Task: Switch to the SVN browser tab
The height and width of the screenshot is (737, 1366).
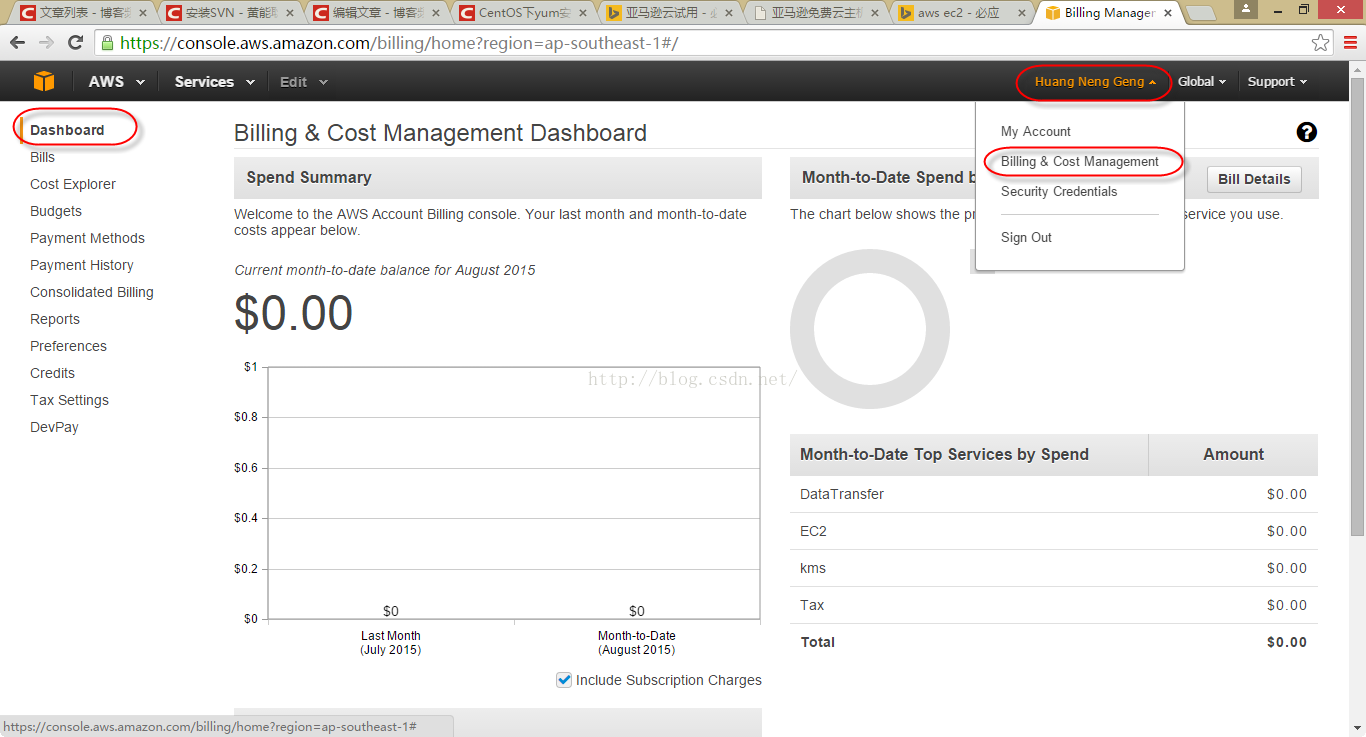Action: [x=230, y=13]
